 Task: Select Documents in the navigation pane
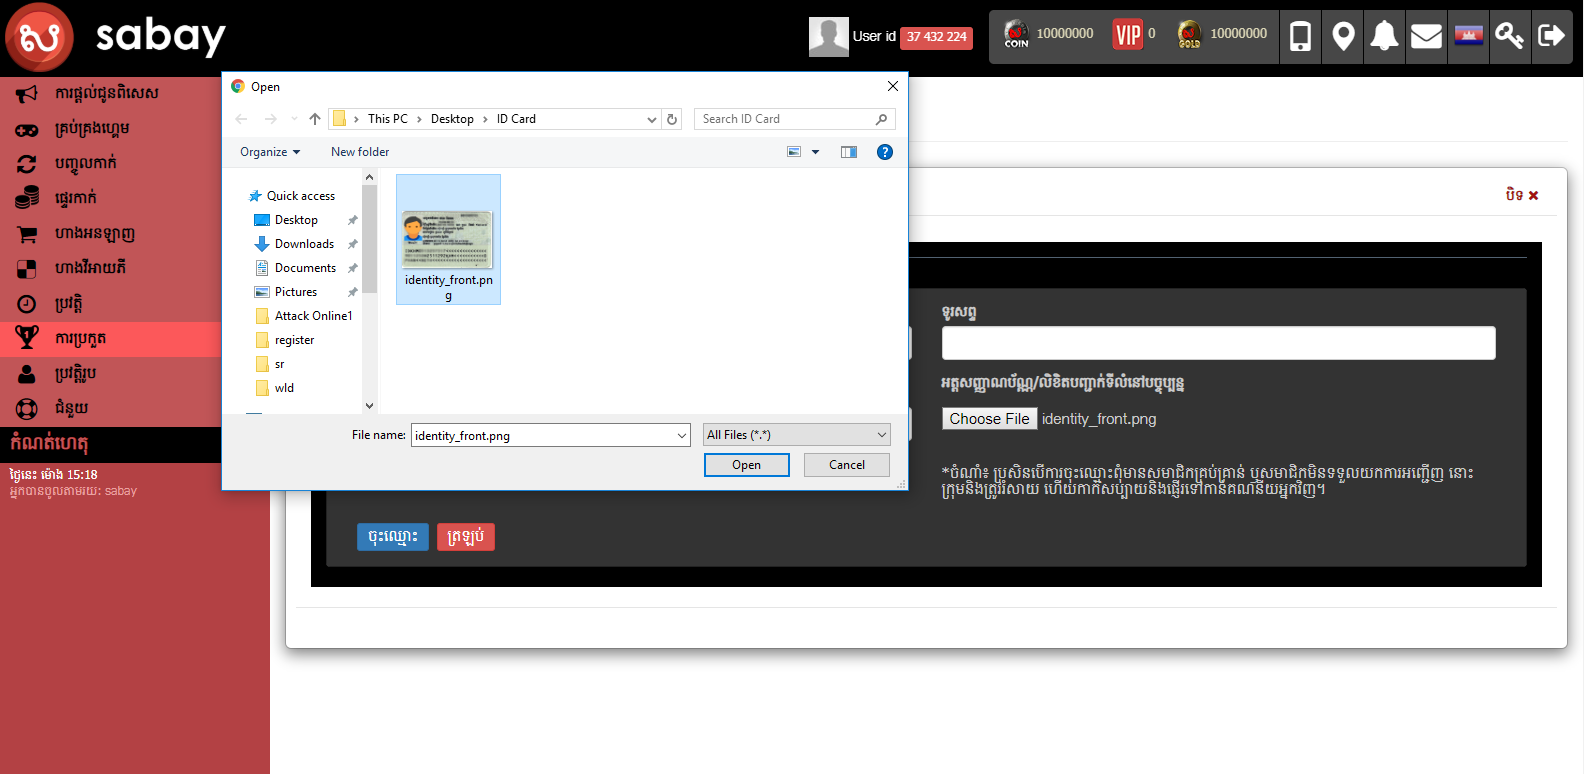(305, 268)
